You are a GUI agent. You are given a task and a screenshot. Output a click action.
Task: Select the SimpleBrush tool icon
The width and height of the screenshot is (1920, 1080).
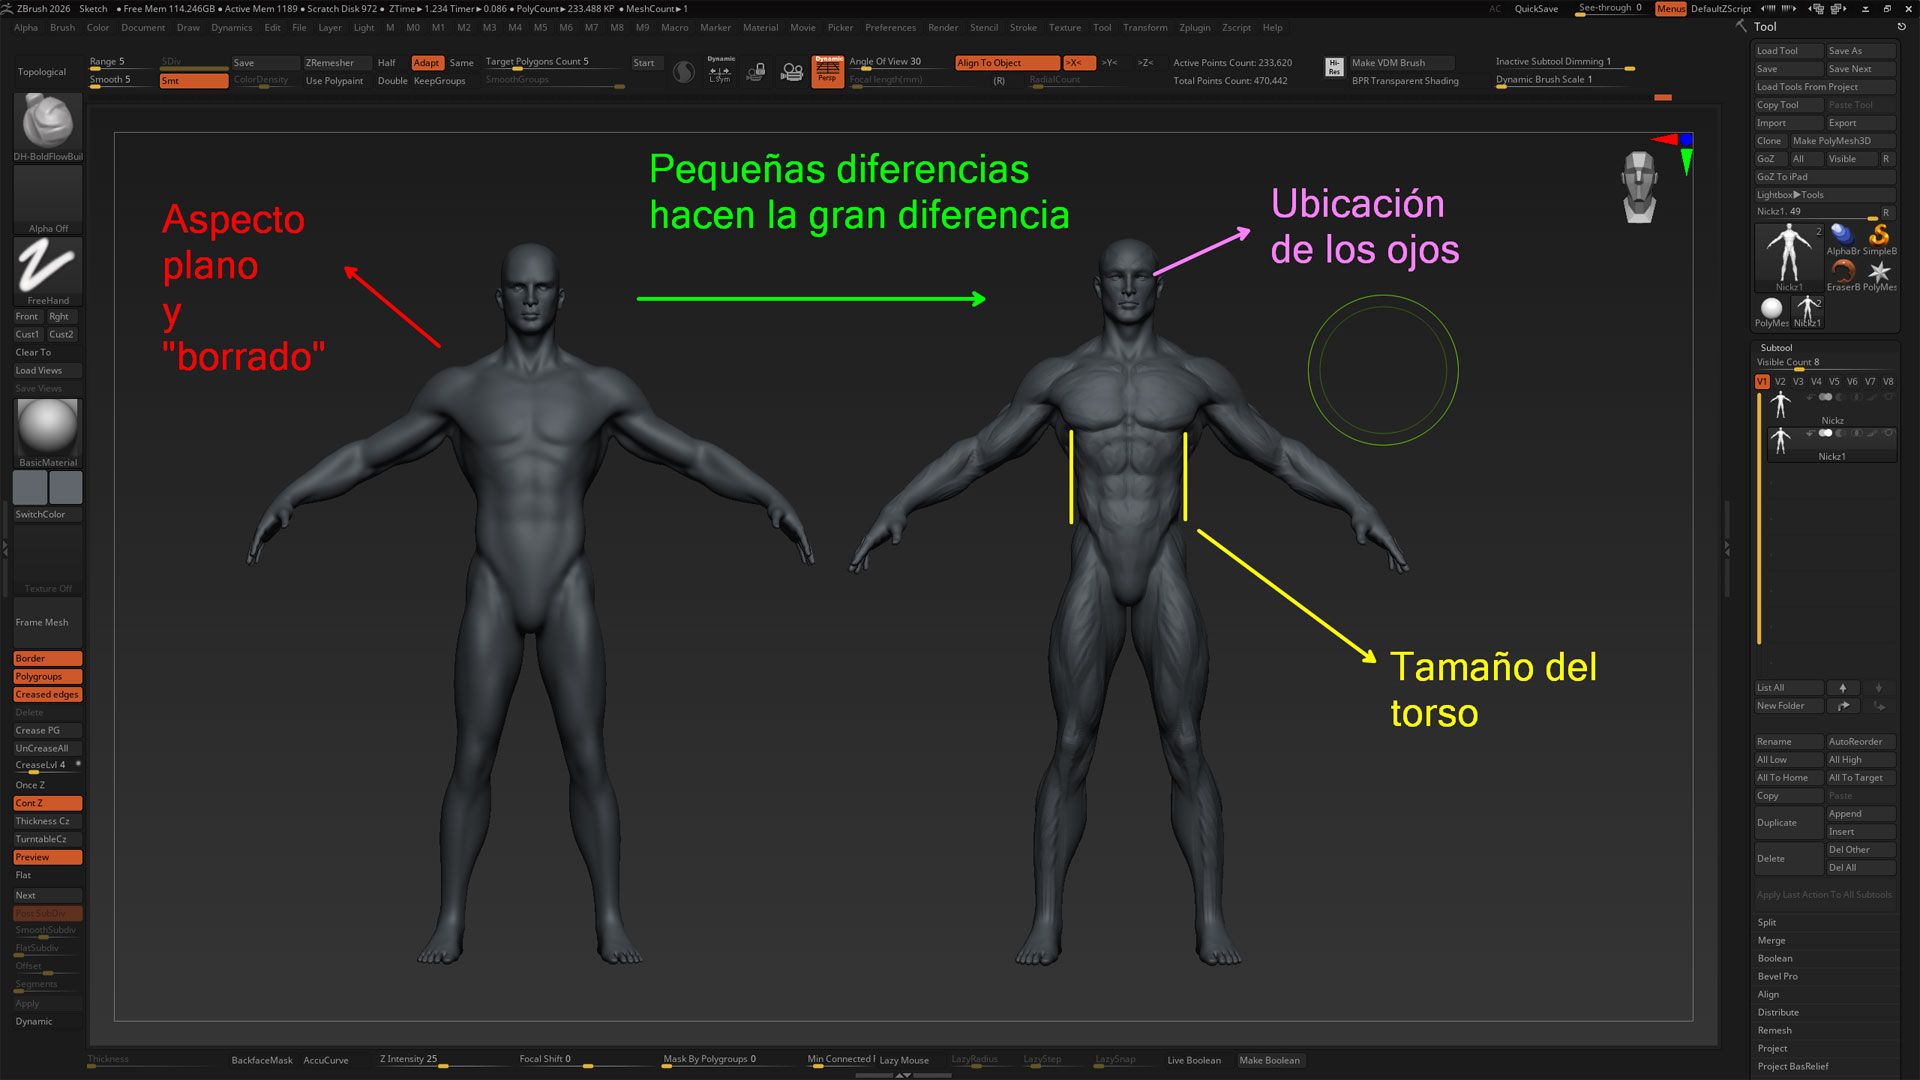(1879, 236)
